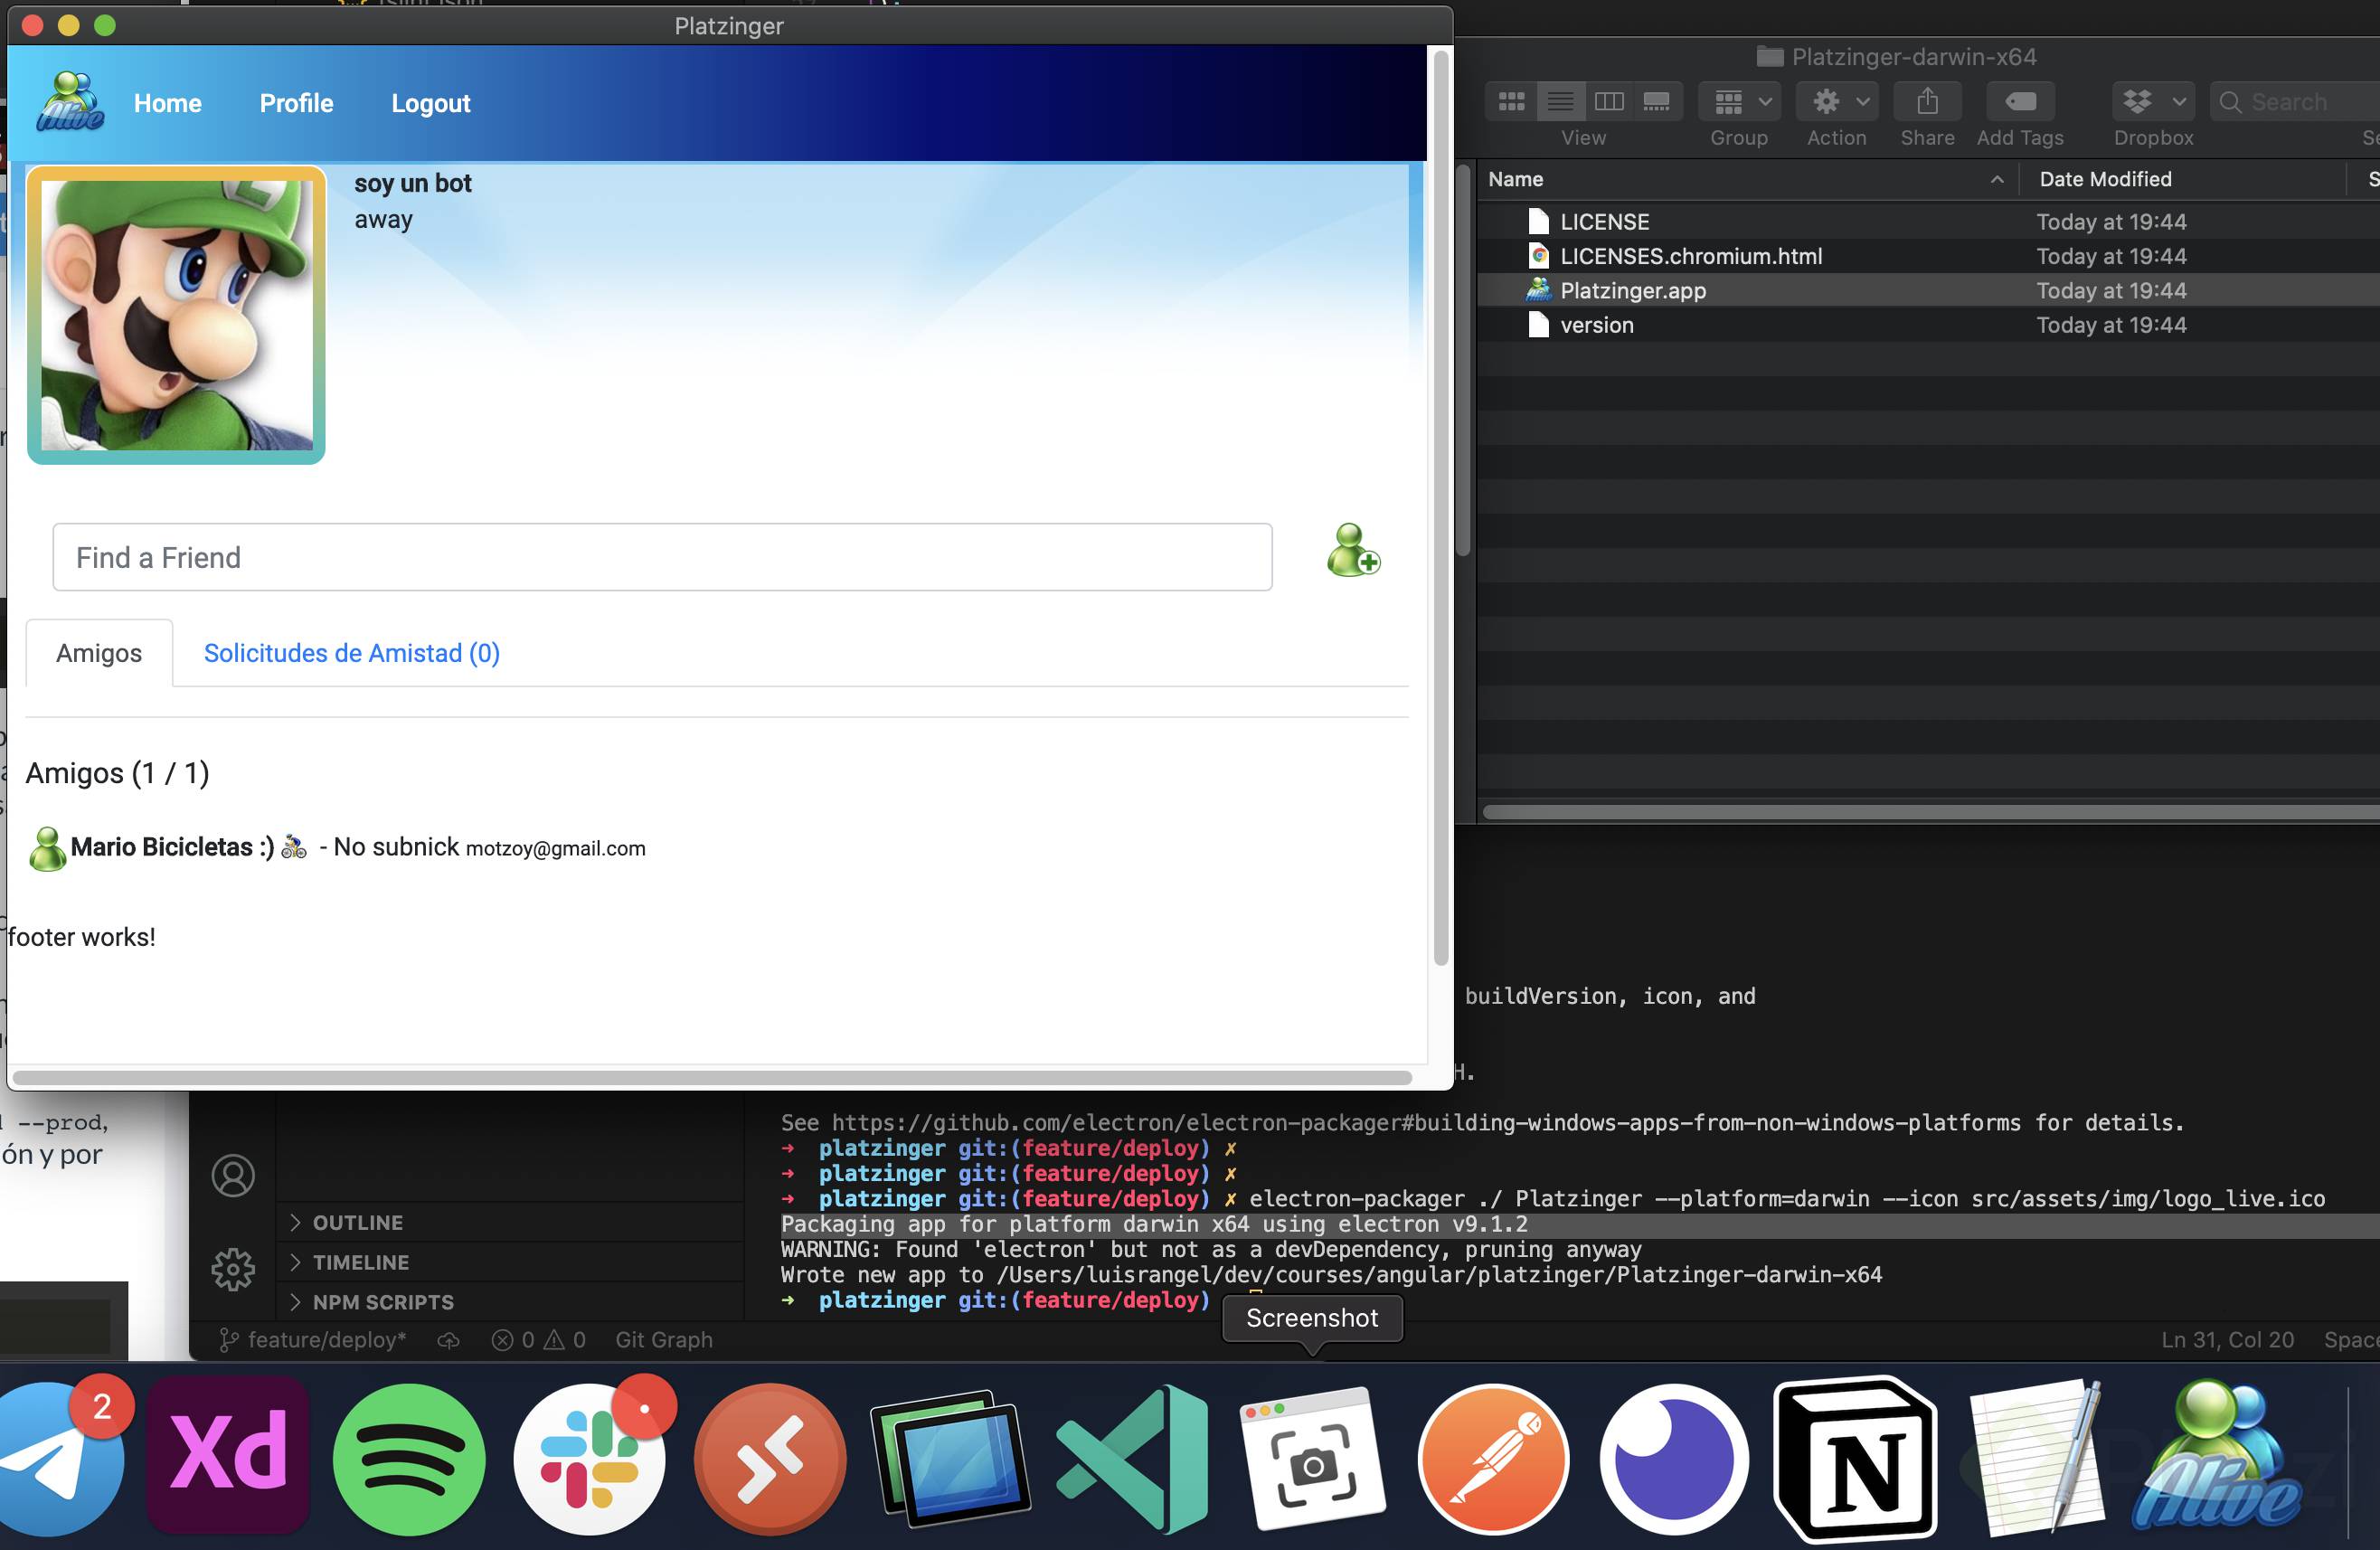Open the Finder Group dropdown

(x=1741, y=102)
